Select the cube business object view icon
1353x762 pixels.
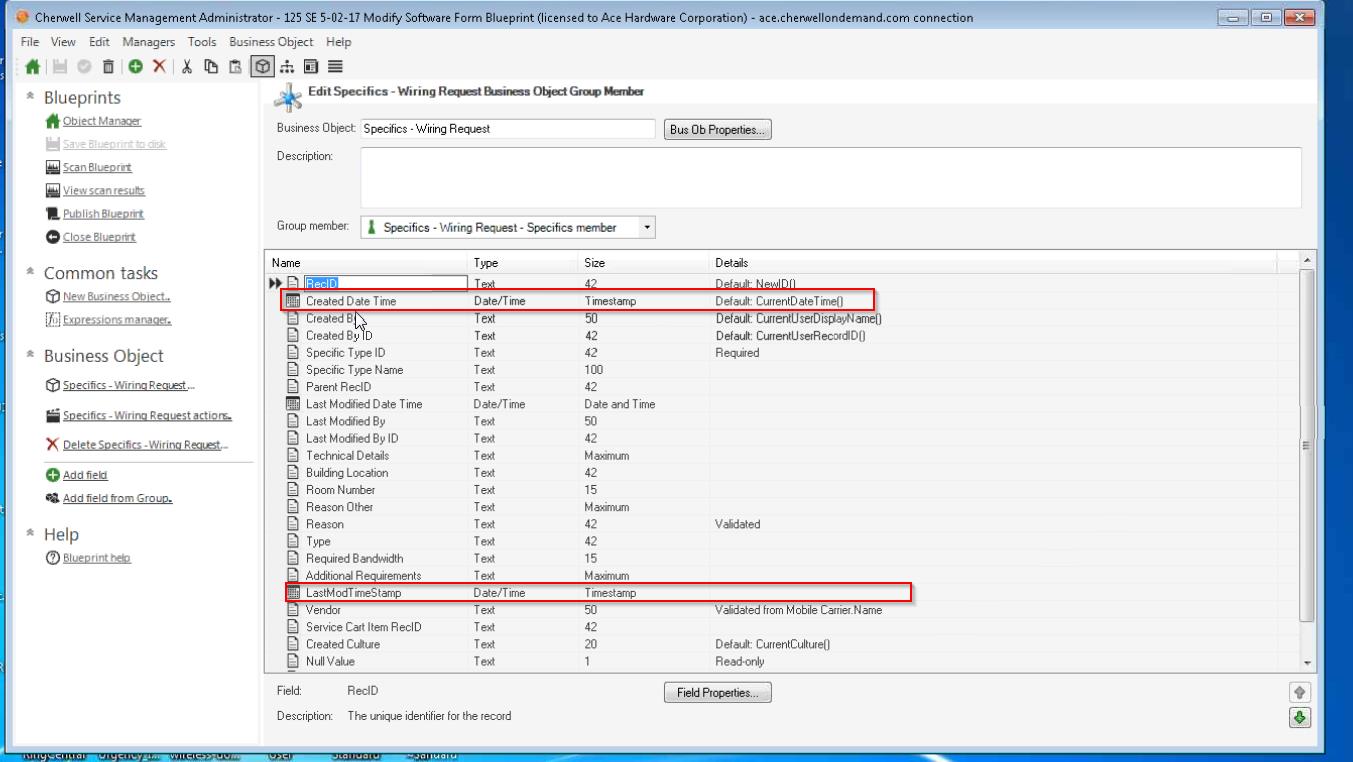click(262, 67)
